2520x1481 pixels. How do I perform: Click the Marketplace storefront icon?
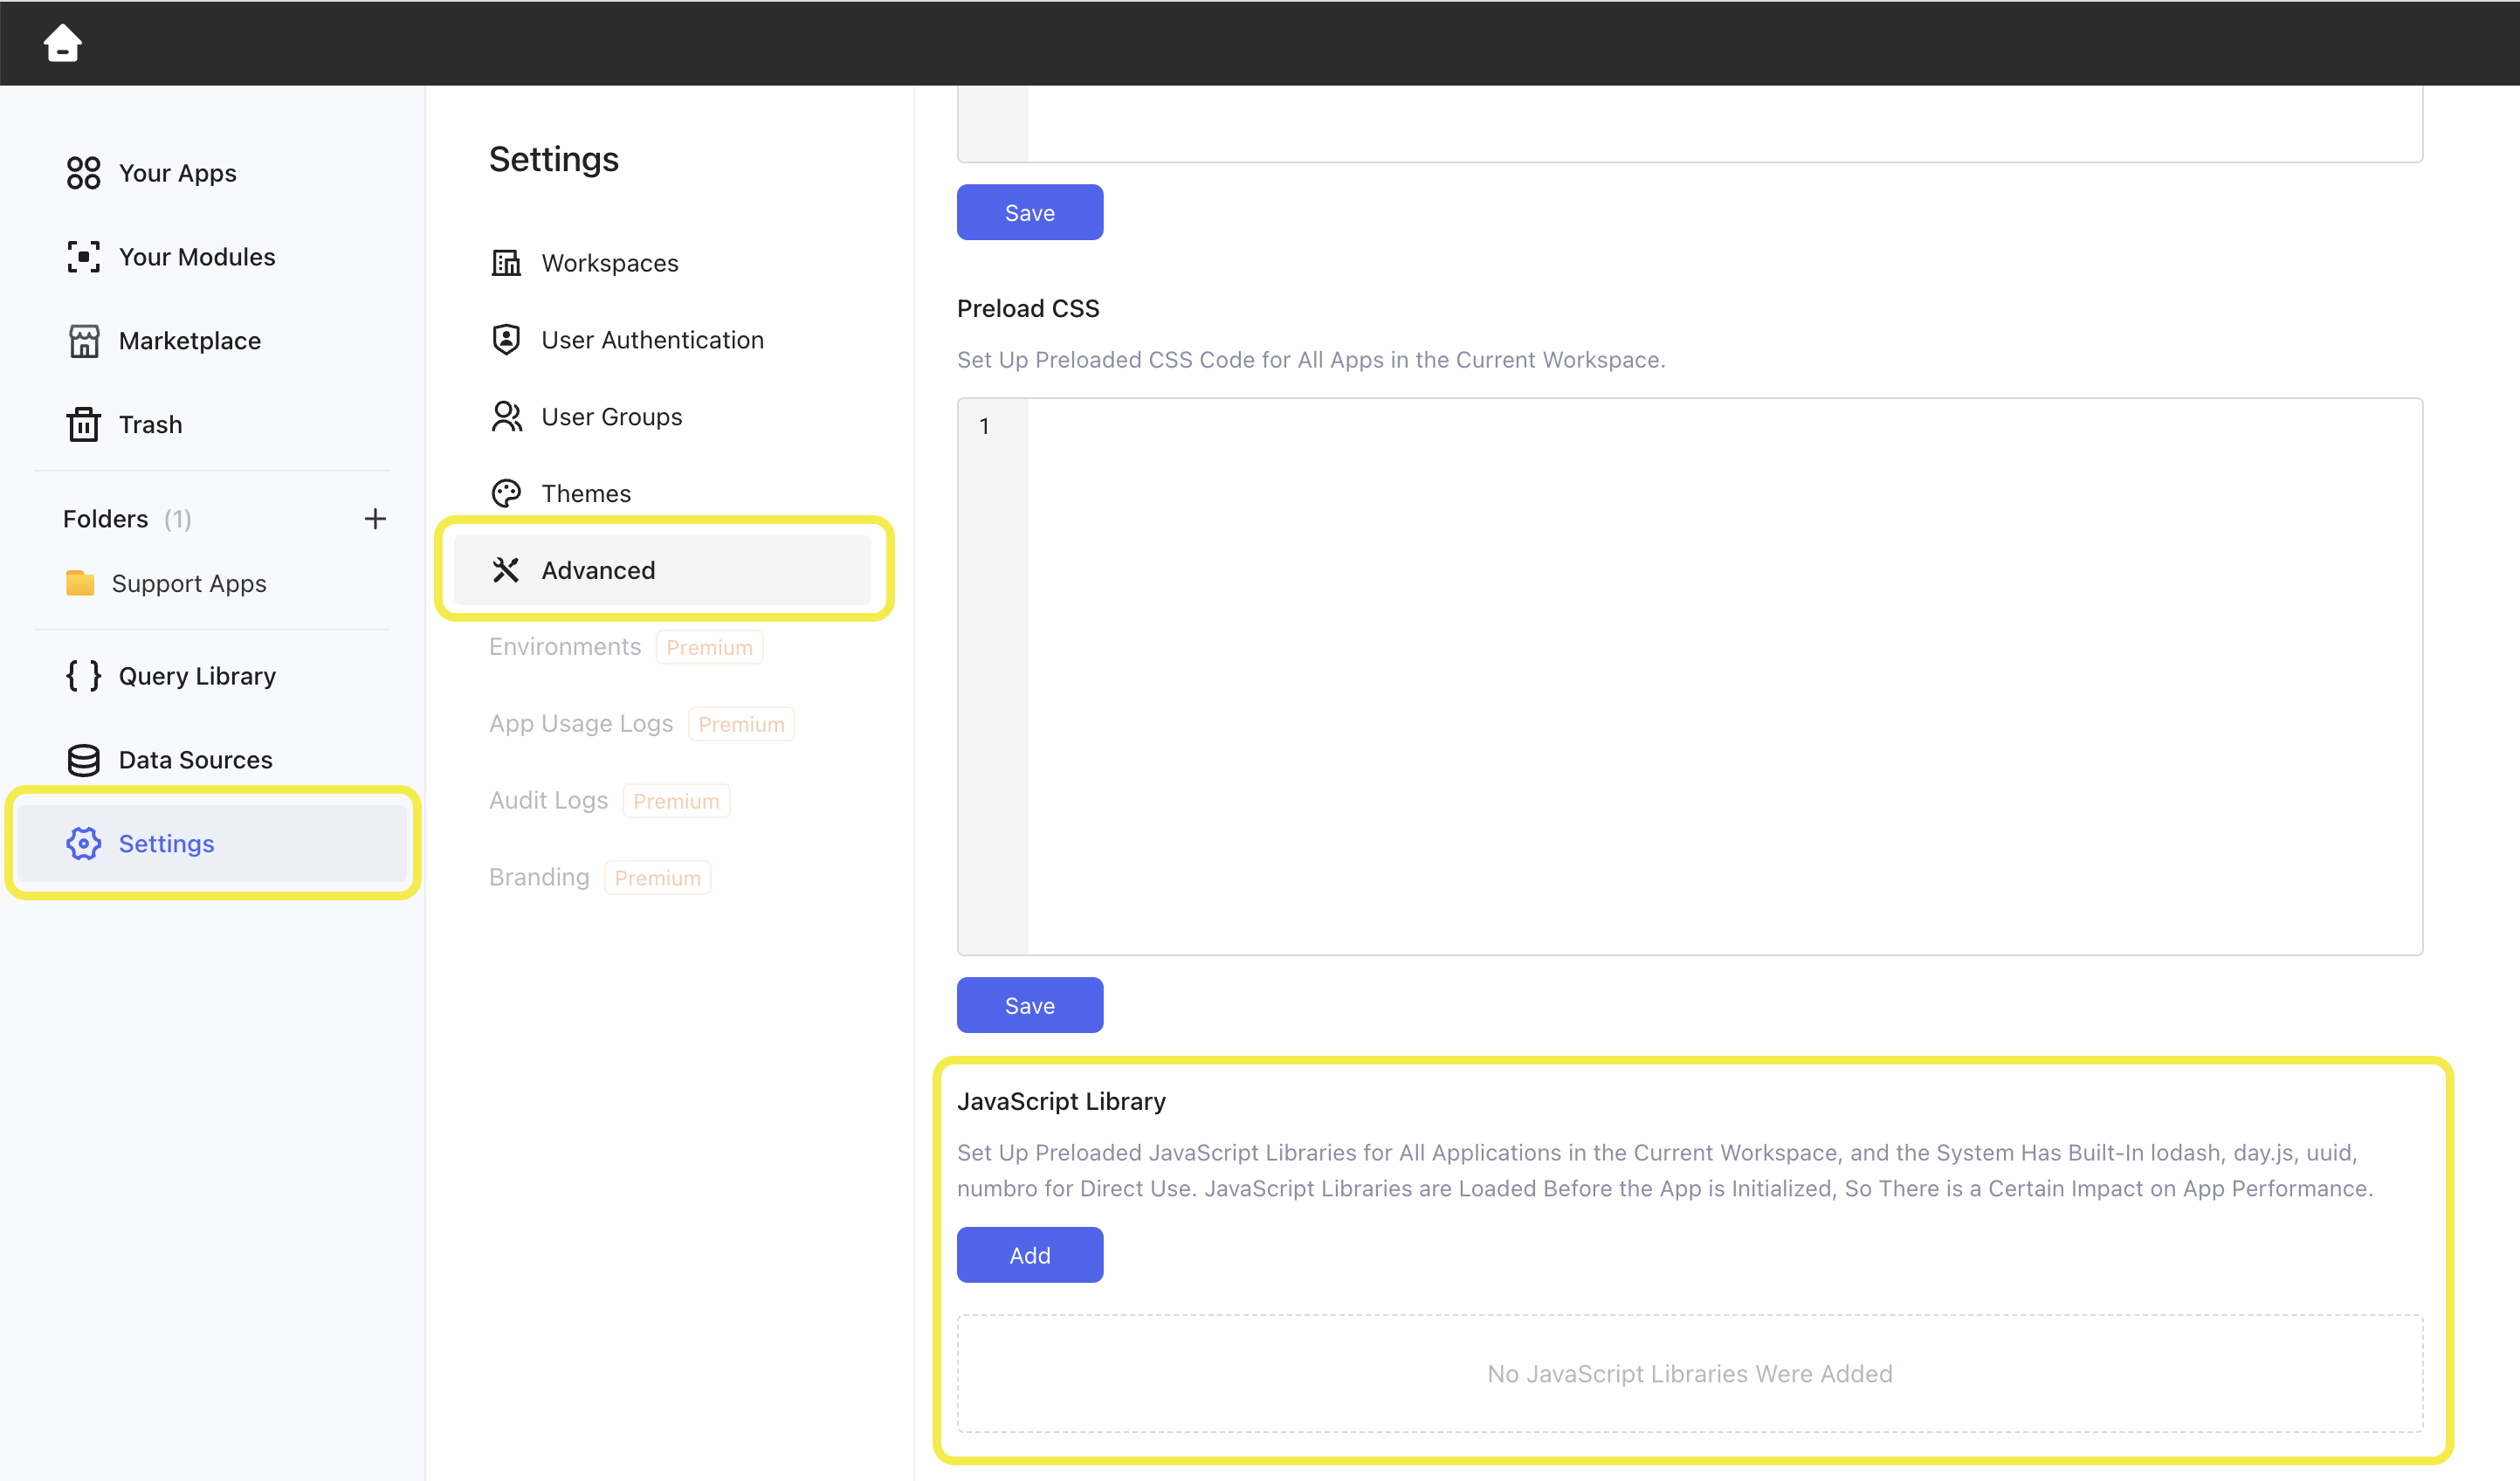click(83, 341)
